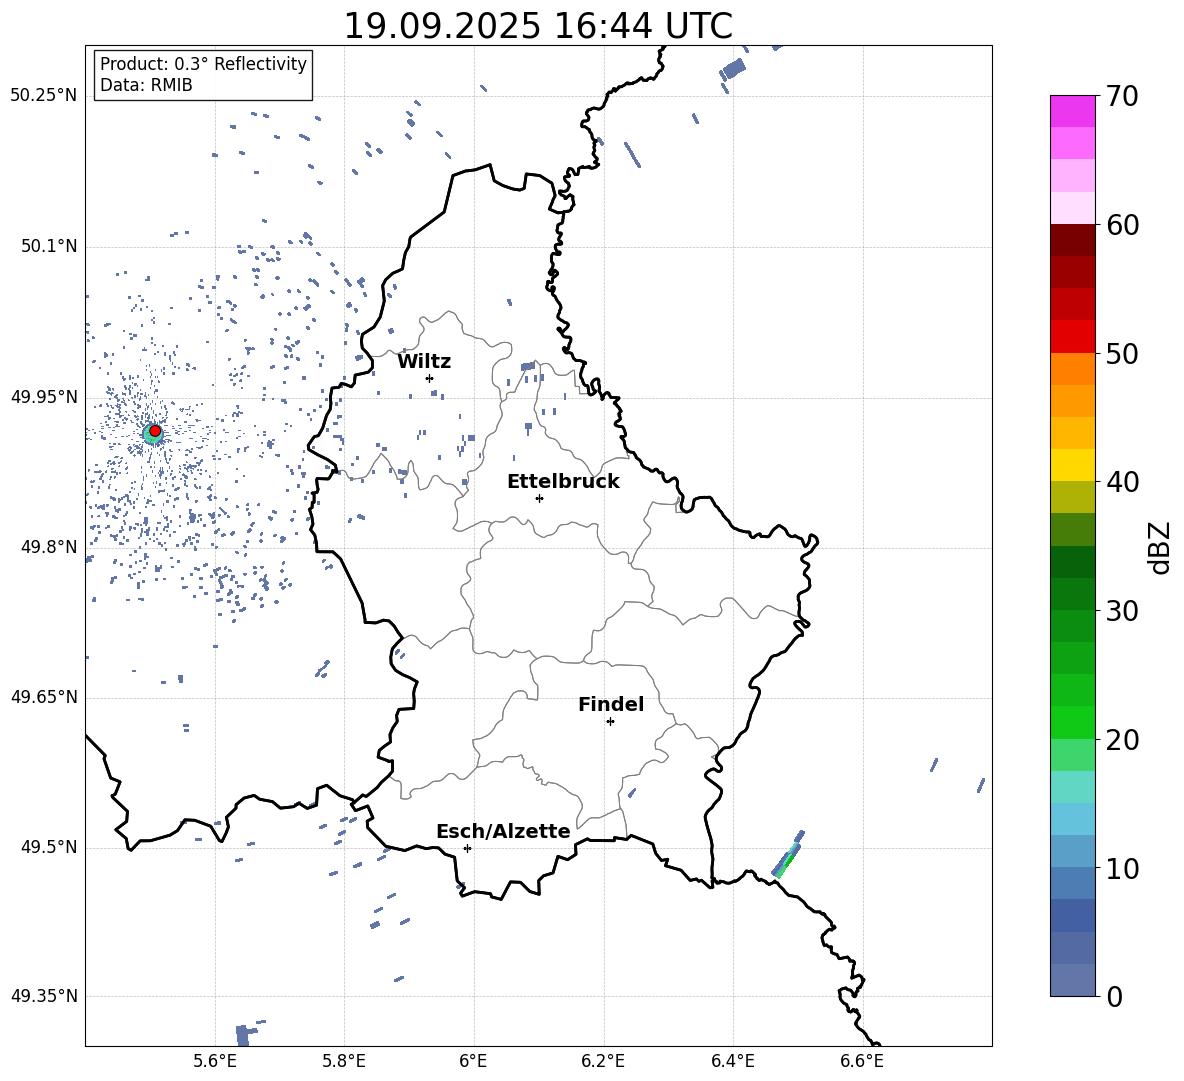
Task: Click the yellow colorbar swatch just above 40
Action: pos(1072,465)
